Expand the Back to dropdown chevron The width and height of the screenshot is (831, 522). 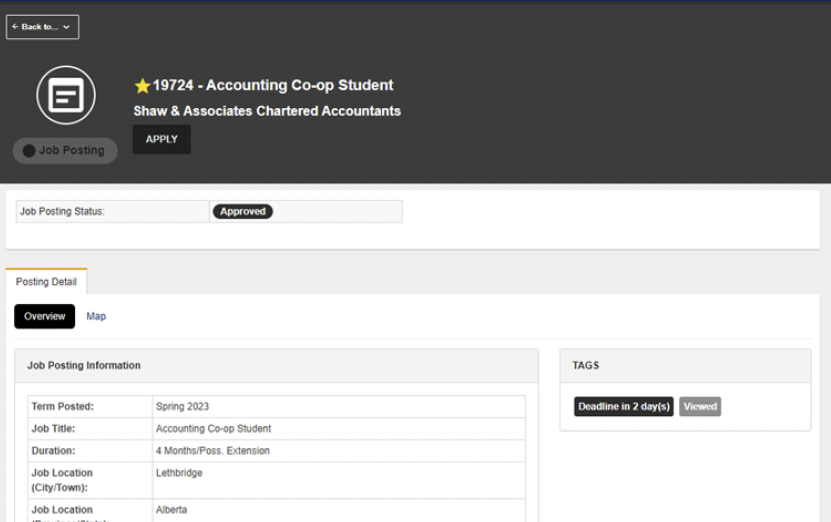tap(67, 27)
